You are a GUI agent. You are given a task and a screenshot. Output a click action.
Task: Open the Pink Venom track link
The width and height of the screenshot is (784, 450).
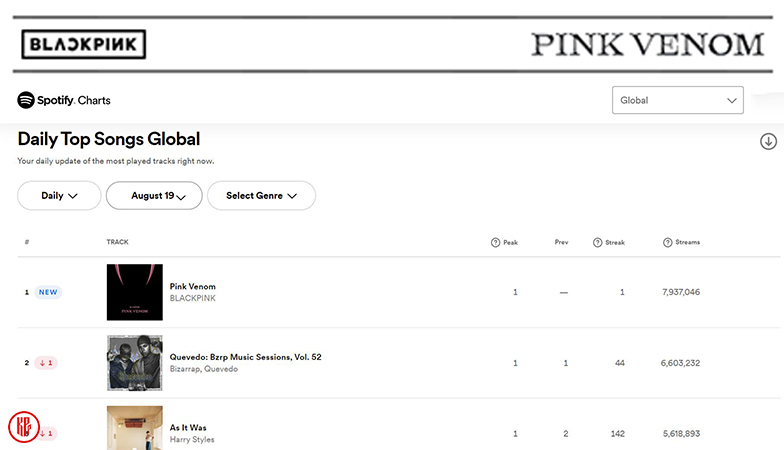193,287
